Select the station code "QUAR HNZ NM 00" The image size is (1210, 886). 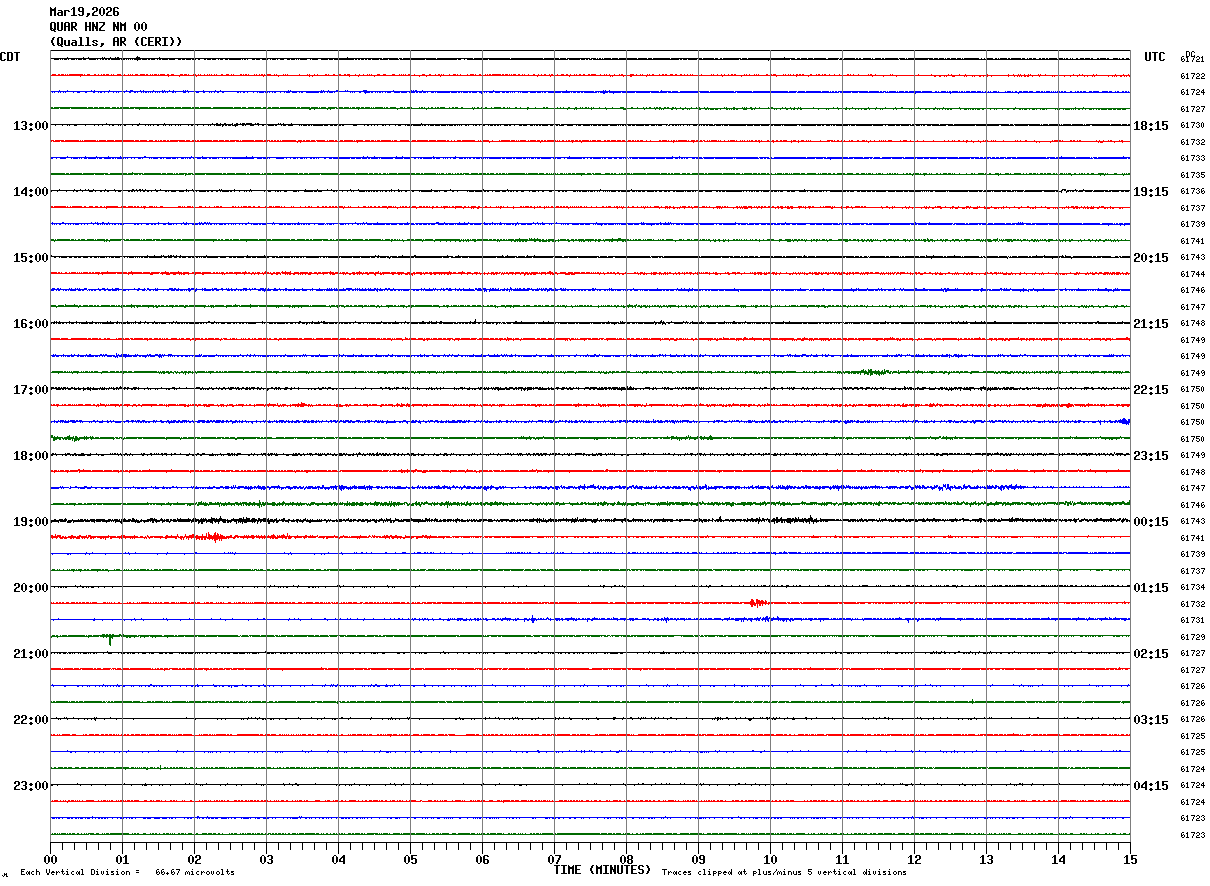click(98, 27)
